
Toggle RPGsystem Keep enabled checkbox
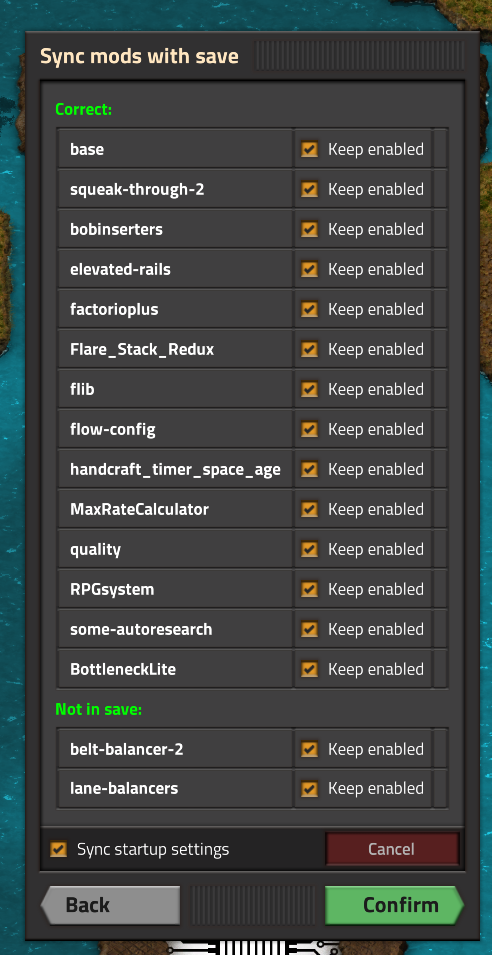tap(309, 590)
